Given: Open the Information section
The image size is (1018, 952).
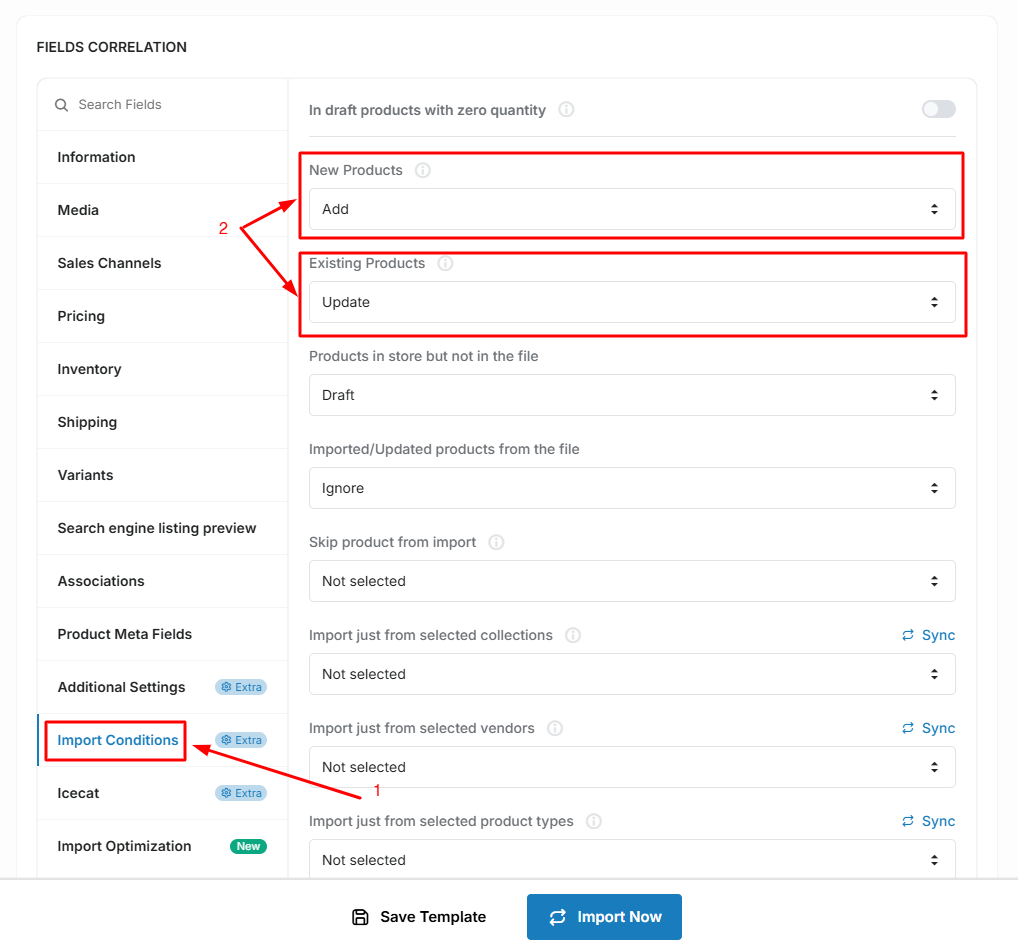Looking at the screenshot, I should coord(162,157).
